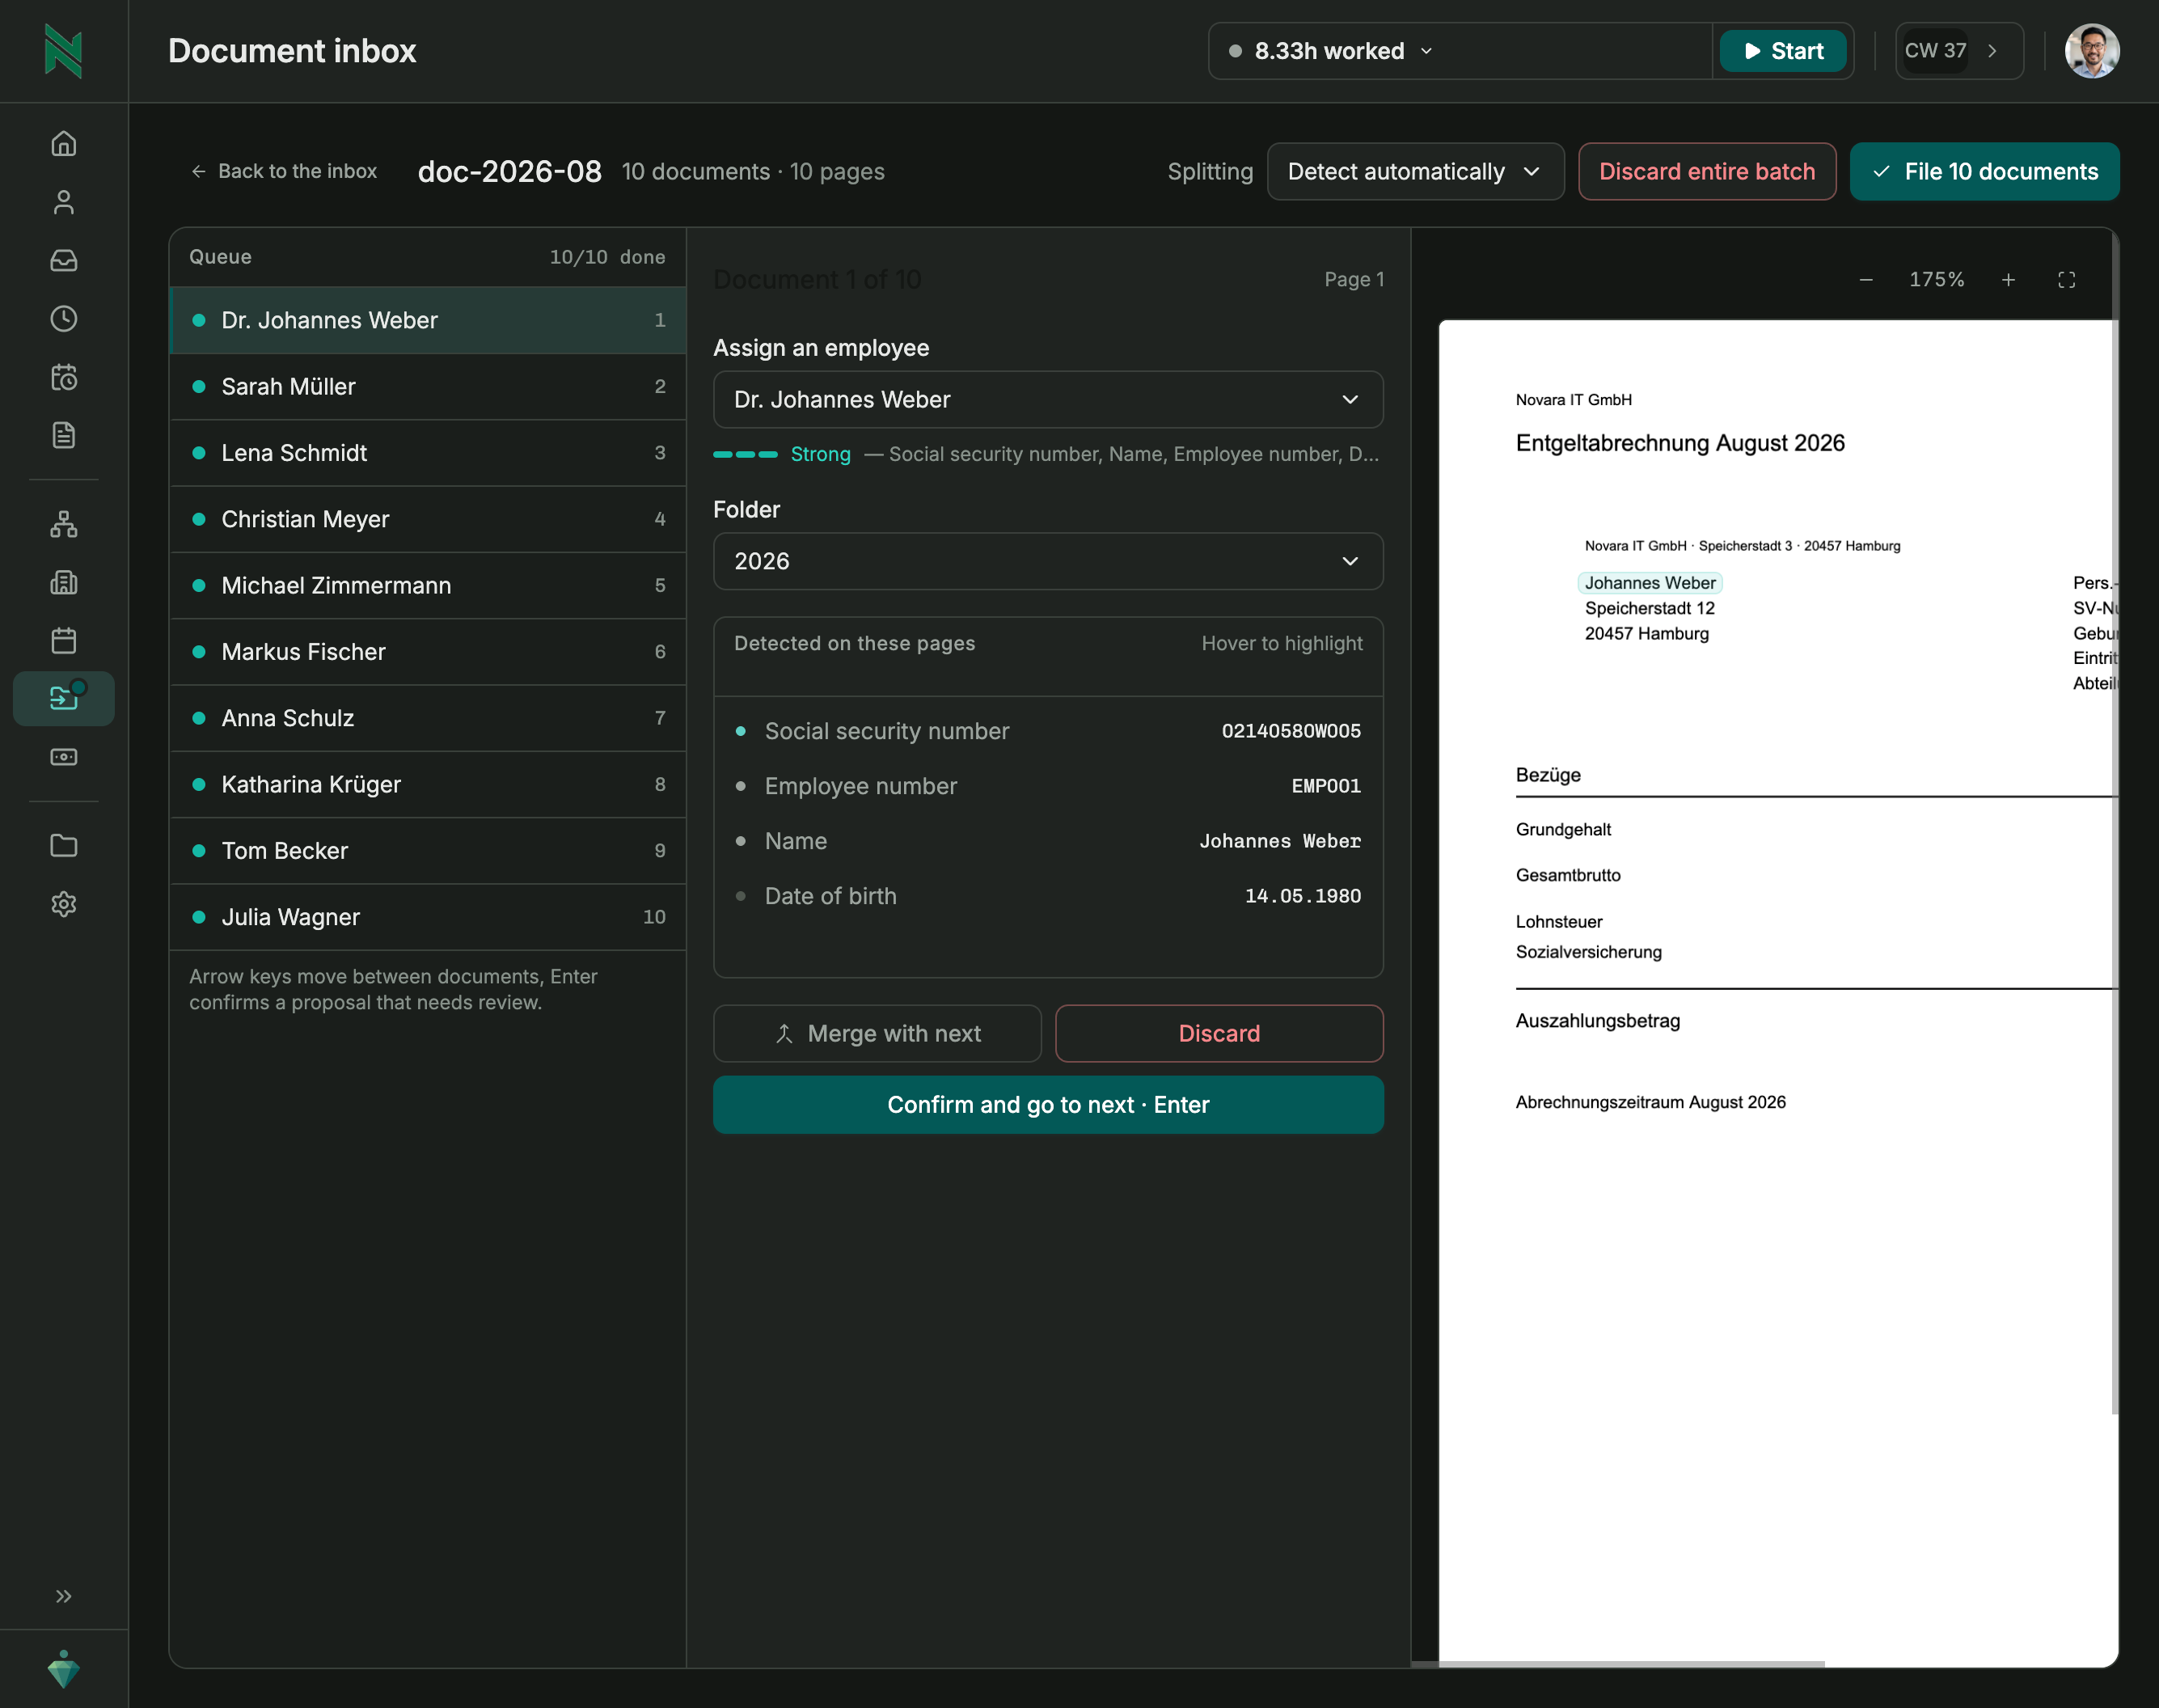This screenshot has height=1708, width=2159.
Task: Open the calendar-with-clock sidebar icon
Action: pos(63,377)
